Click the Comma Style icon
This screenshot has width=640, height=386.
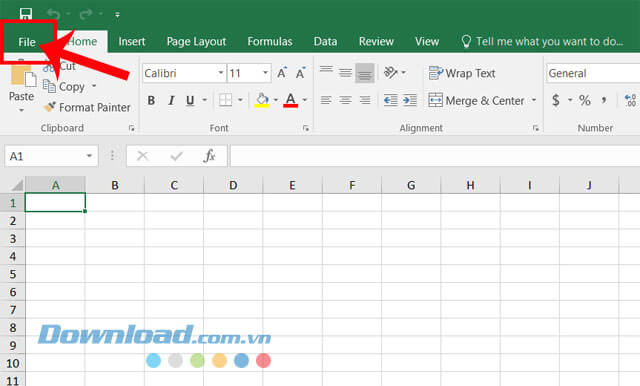pyautogui.click(x=604, y=100)
